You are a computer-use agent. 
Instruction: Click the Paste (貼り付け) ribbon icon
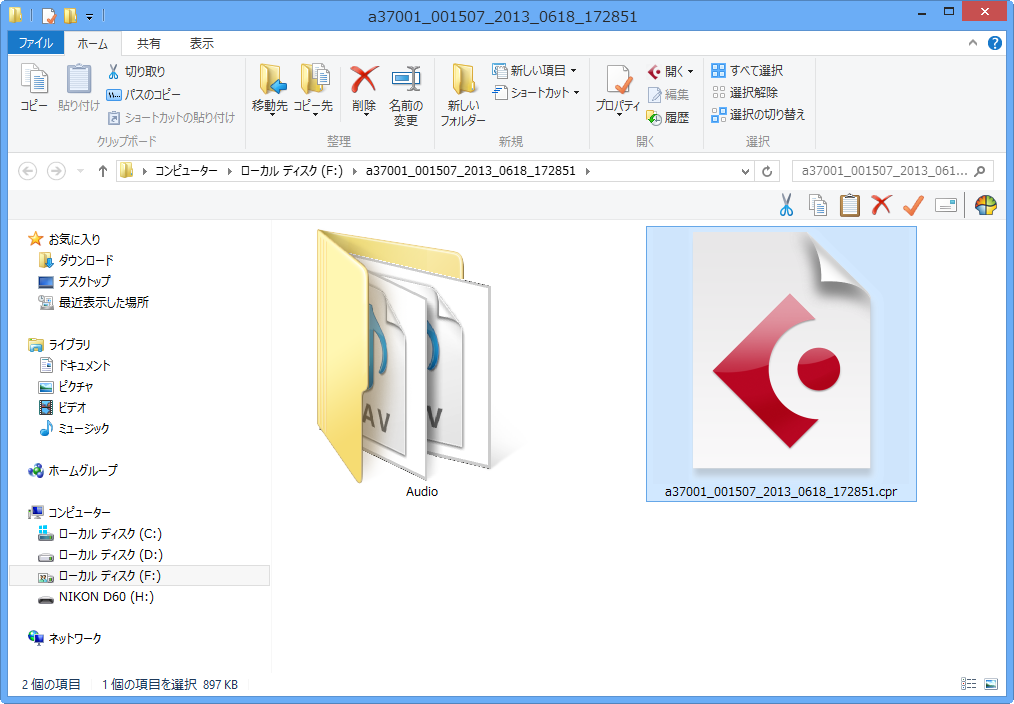click(79, 87)
